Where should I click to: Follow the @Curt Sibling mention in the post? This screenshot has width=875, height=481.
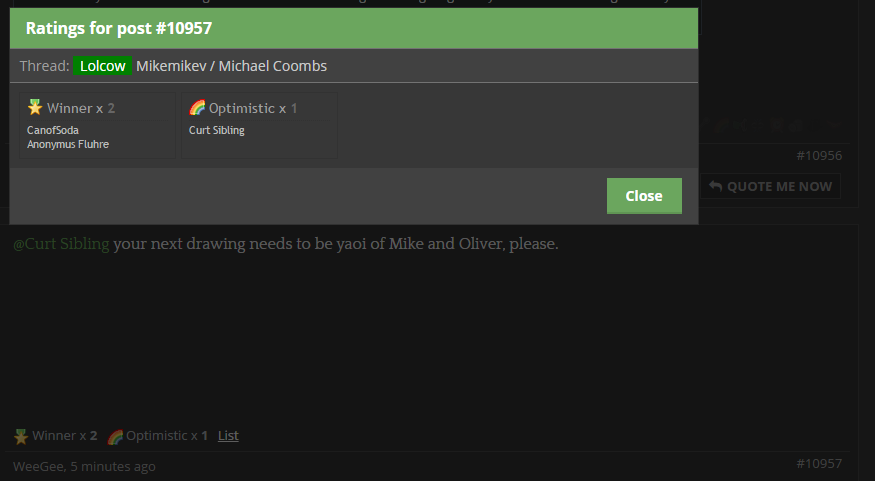[x=61, y=244]
